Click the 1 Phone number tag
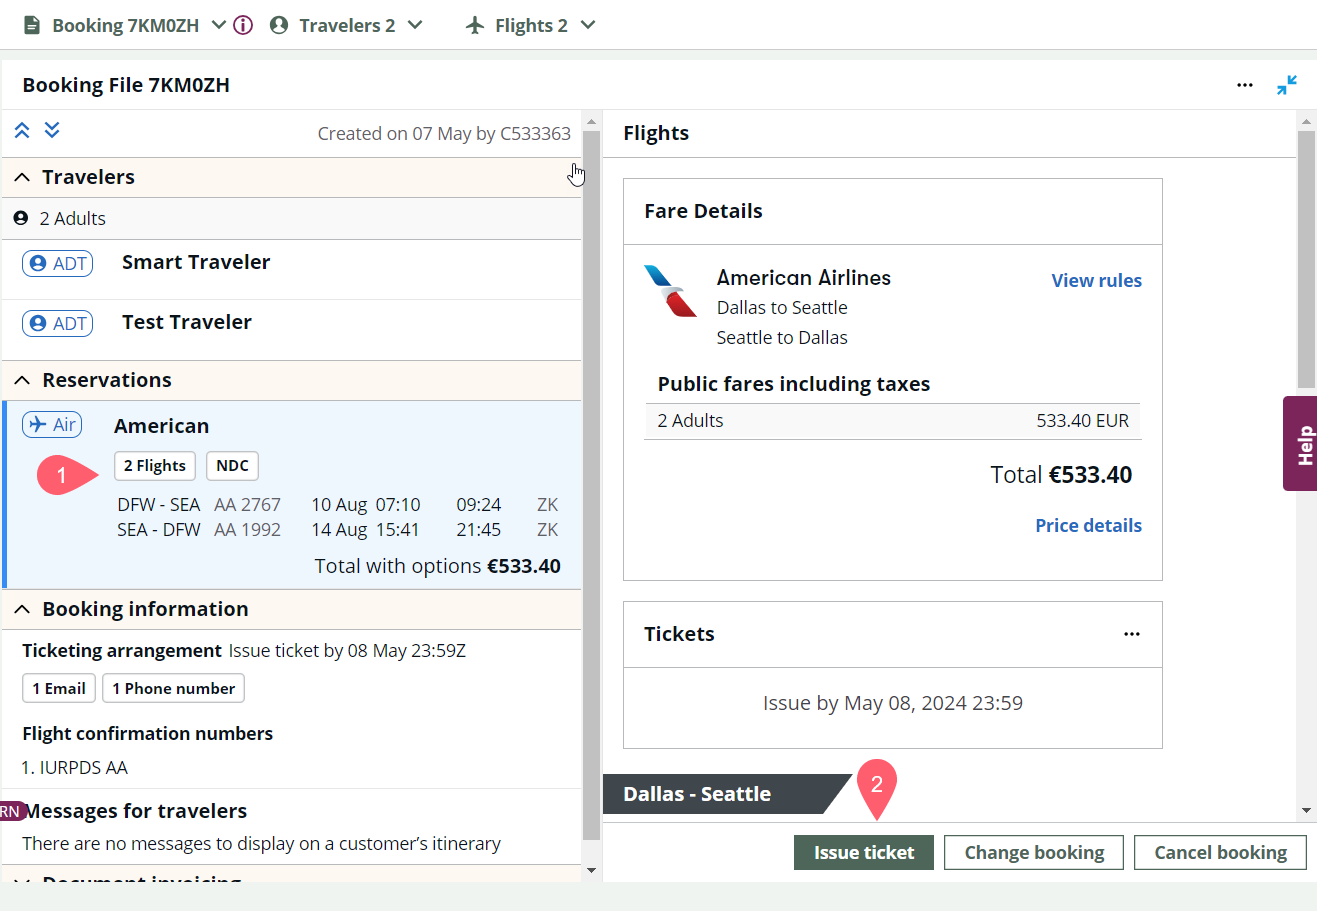Image resolution: width=1317 pixels, height=911 pixels. tap(173, 688)
